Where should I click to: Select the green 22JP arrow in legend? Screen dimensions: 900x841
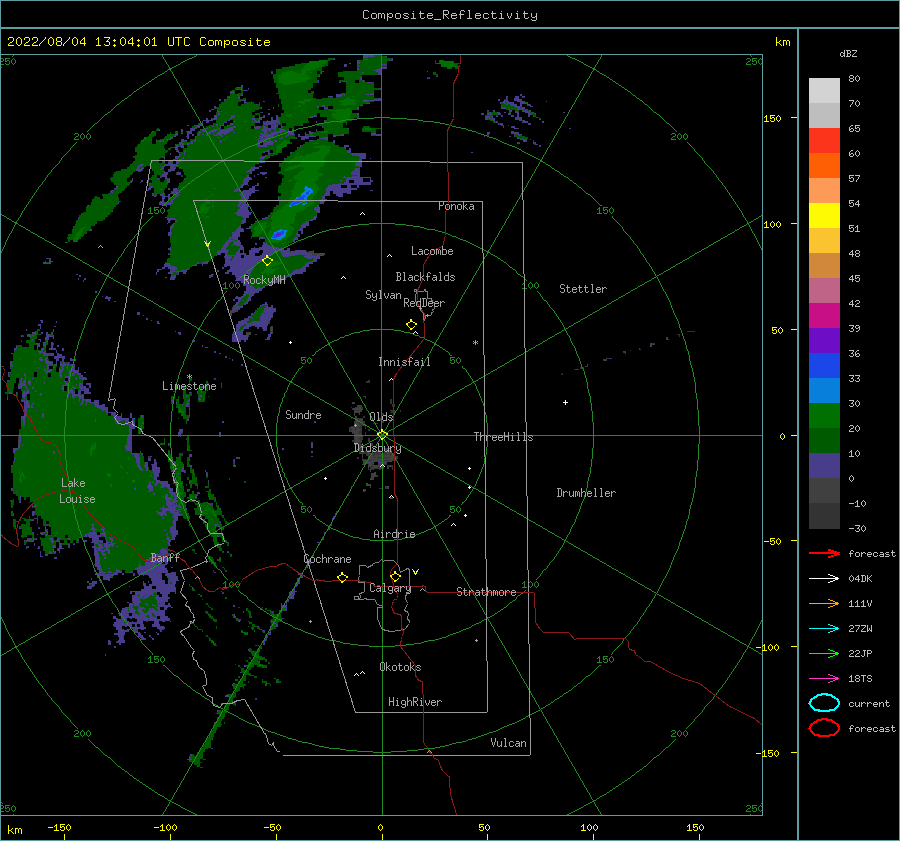tap(824, 653)
